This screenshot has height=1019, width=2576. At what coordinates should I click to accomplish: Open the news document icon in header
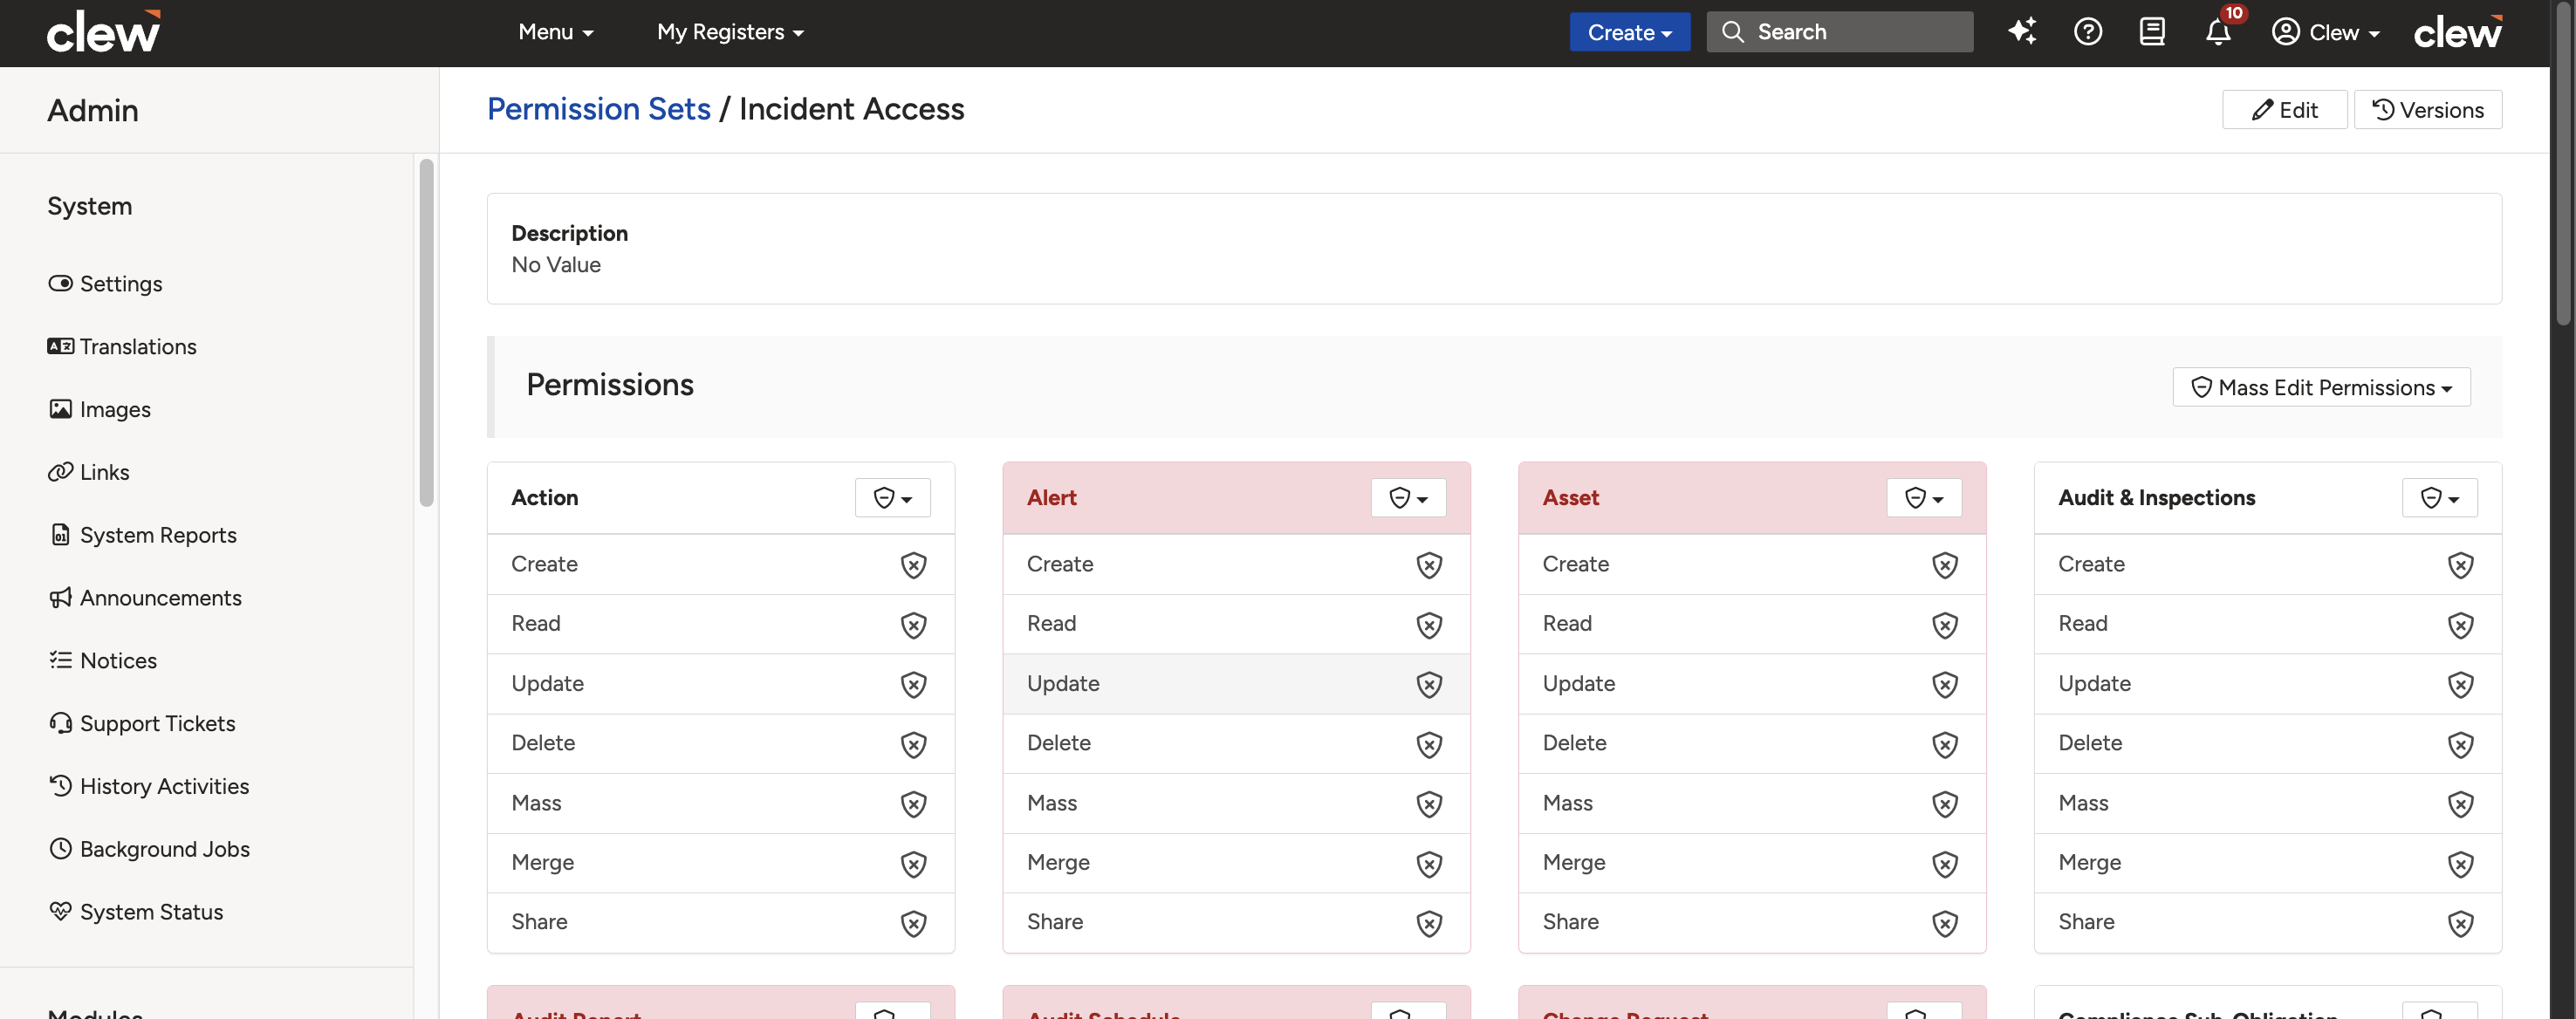pos(2152,32)
